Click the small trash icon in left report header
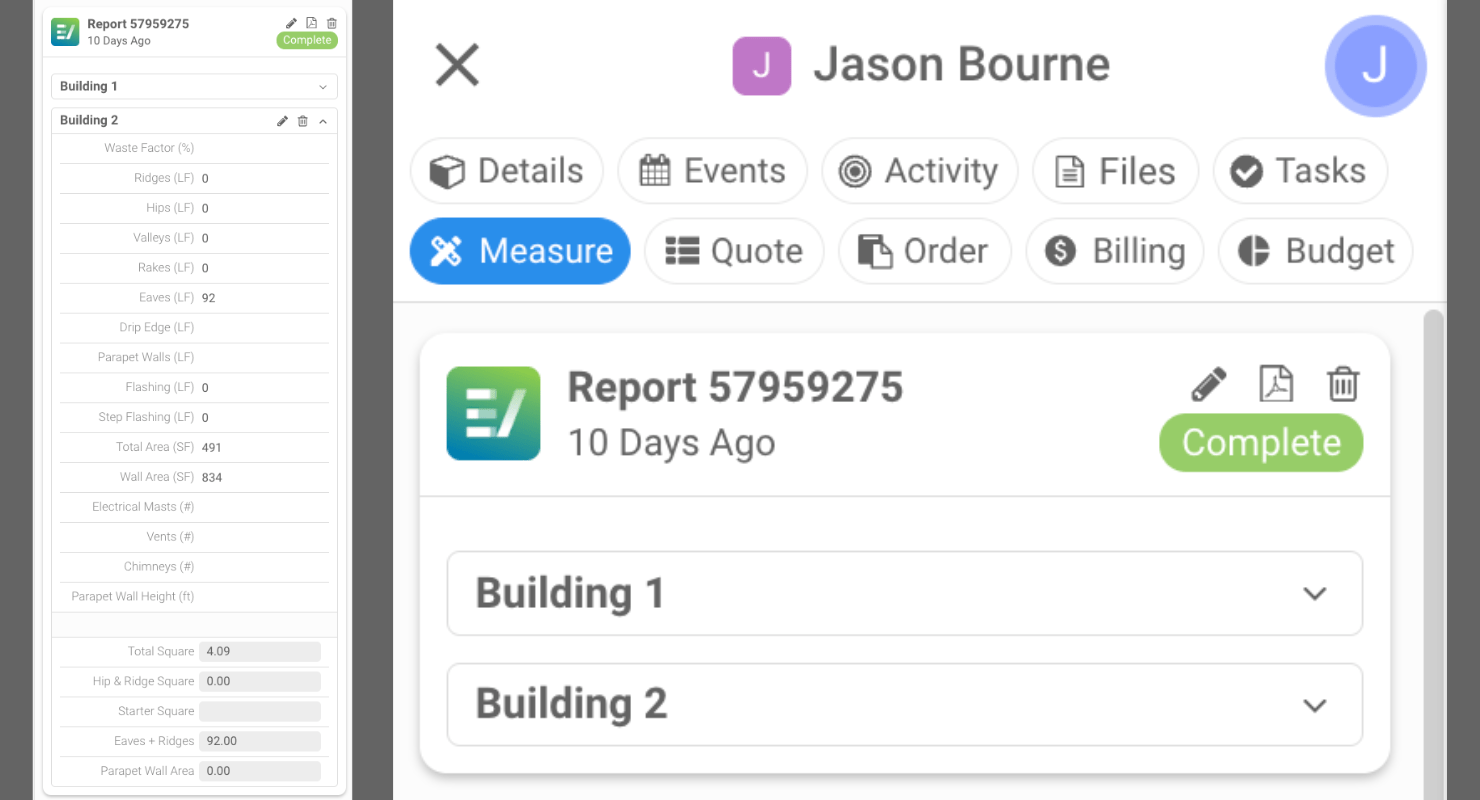 [332, 23]
